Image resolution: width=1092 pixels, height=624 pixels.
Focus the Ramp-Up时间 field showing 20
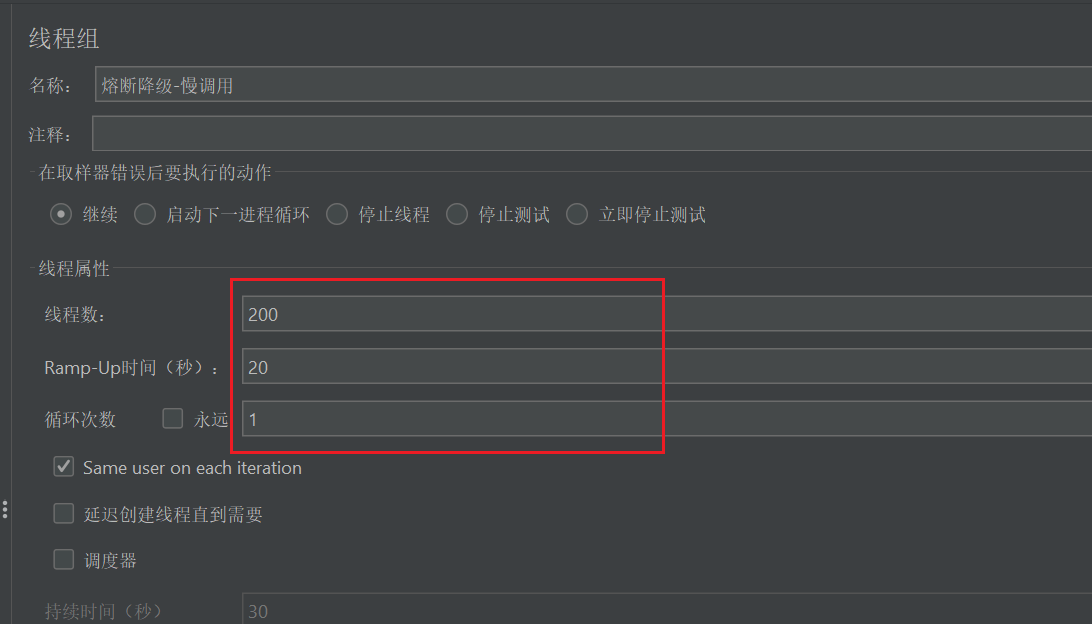tap(660, 367)
